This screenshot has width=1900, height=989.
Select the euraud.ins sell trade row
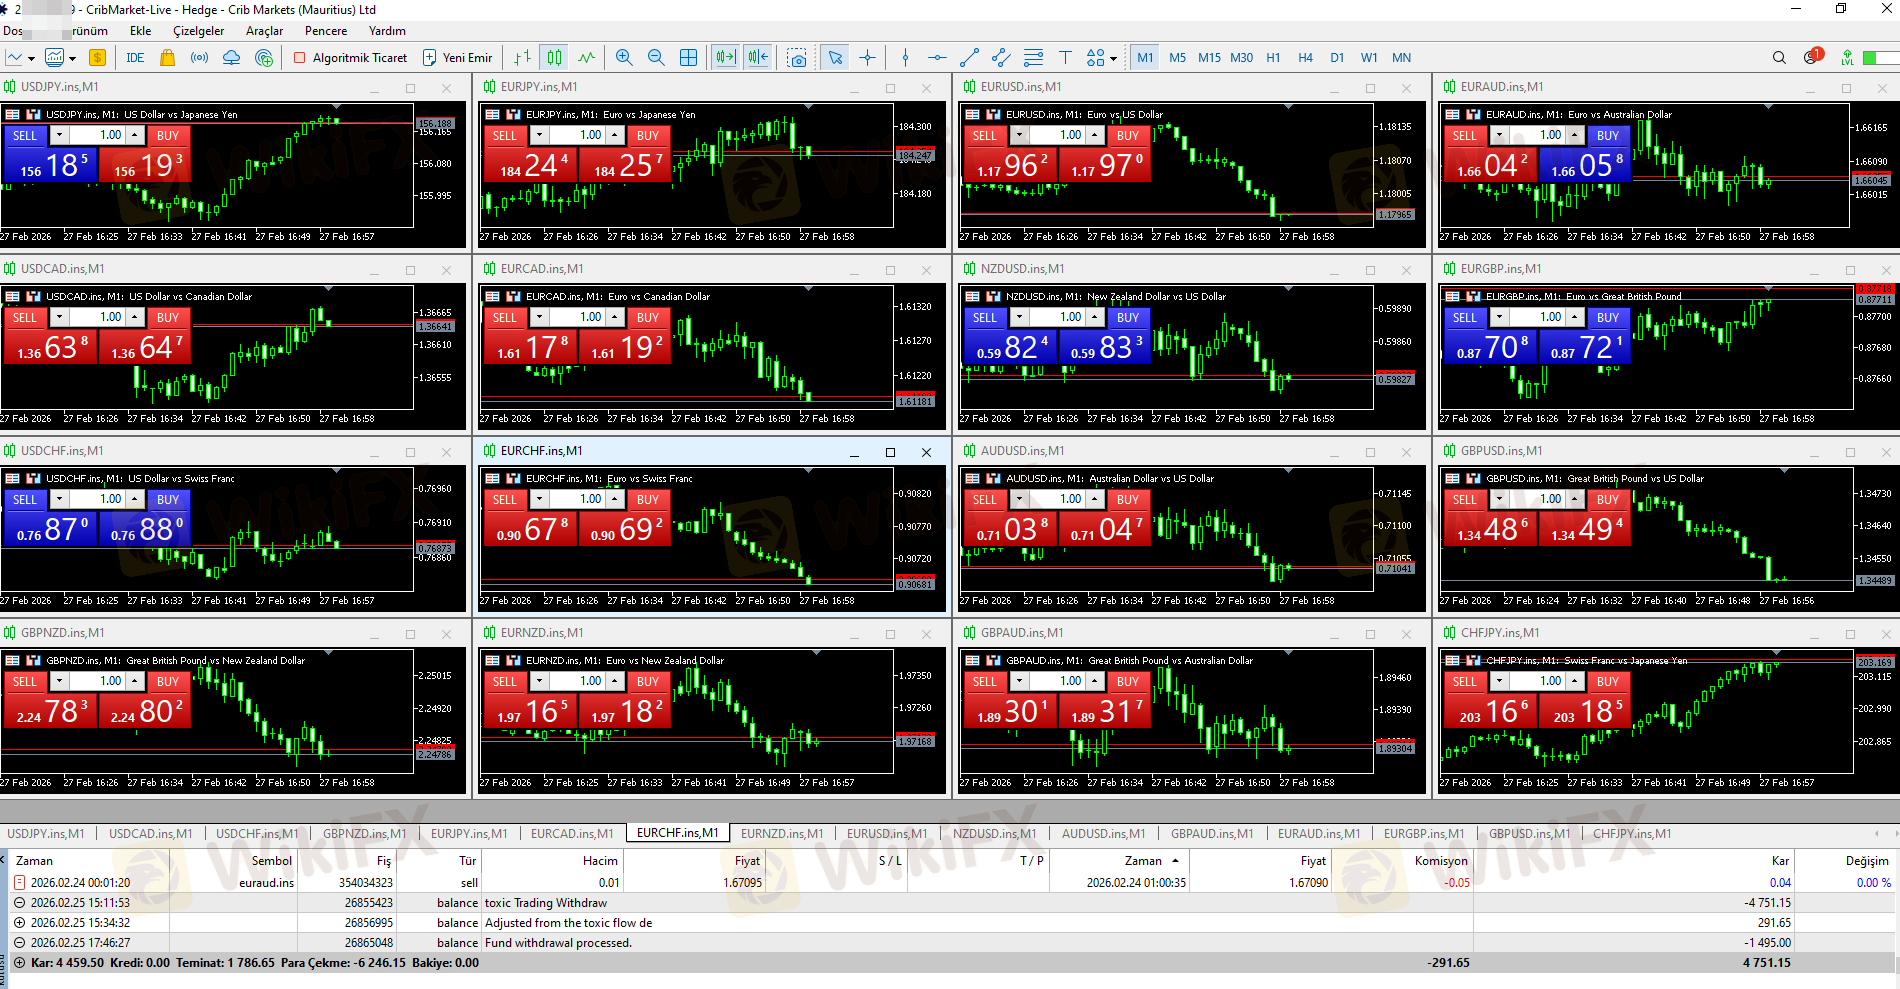950,883
